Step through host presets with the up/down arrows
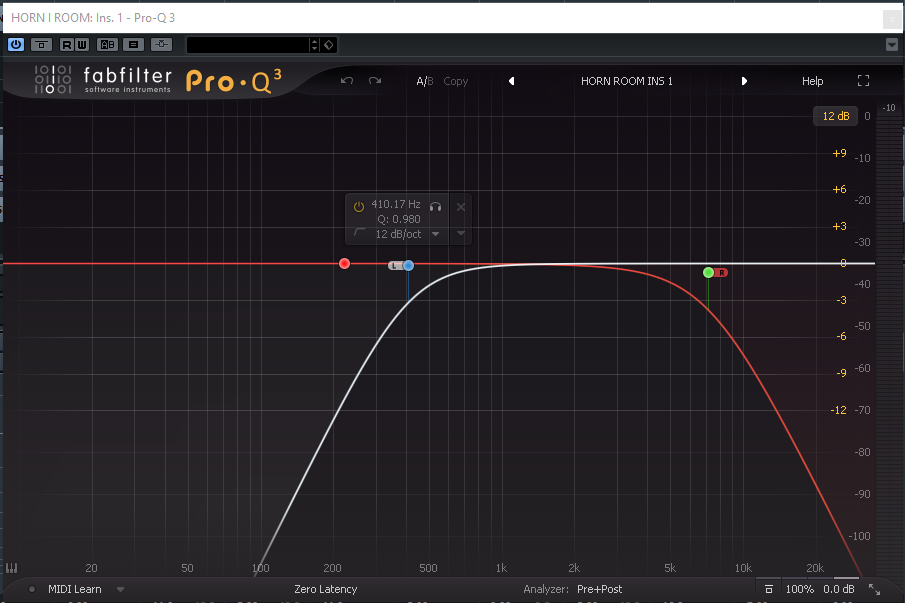Viewport: 905px width, 603px height. click(315, 45)
